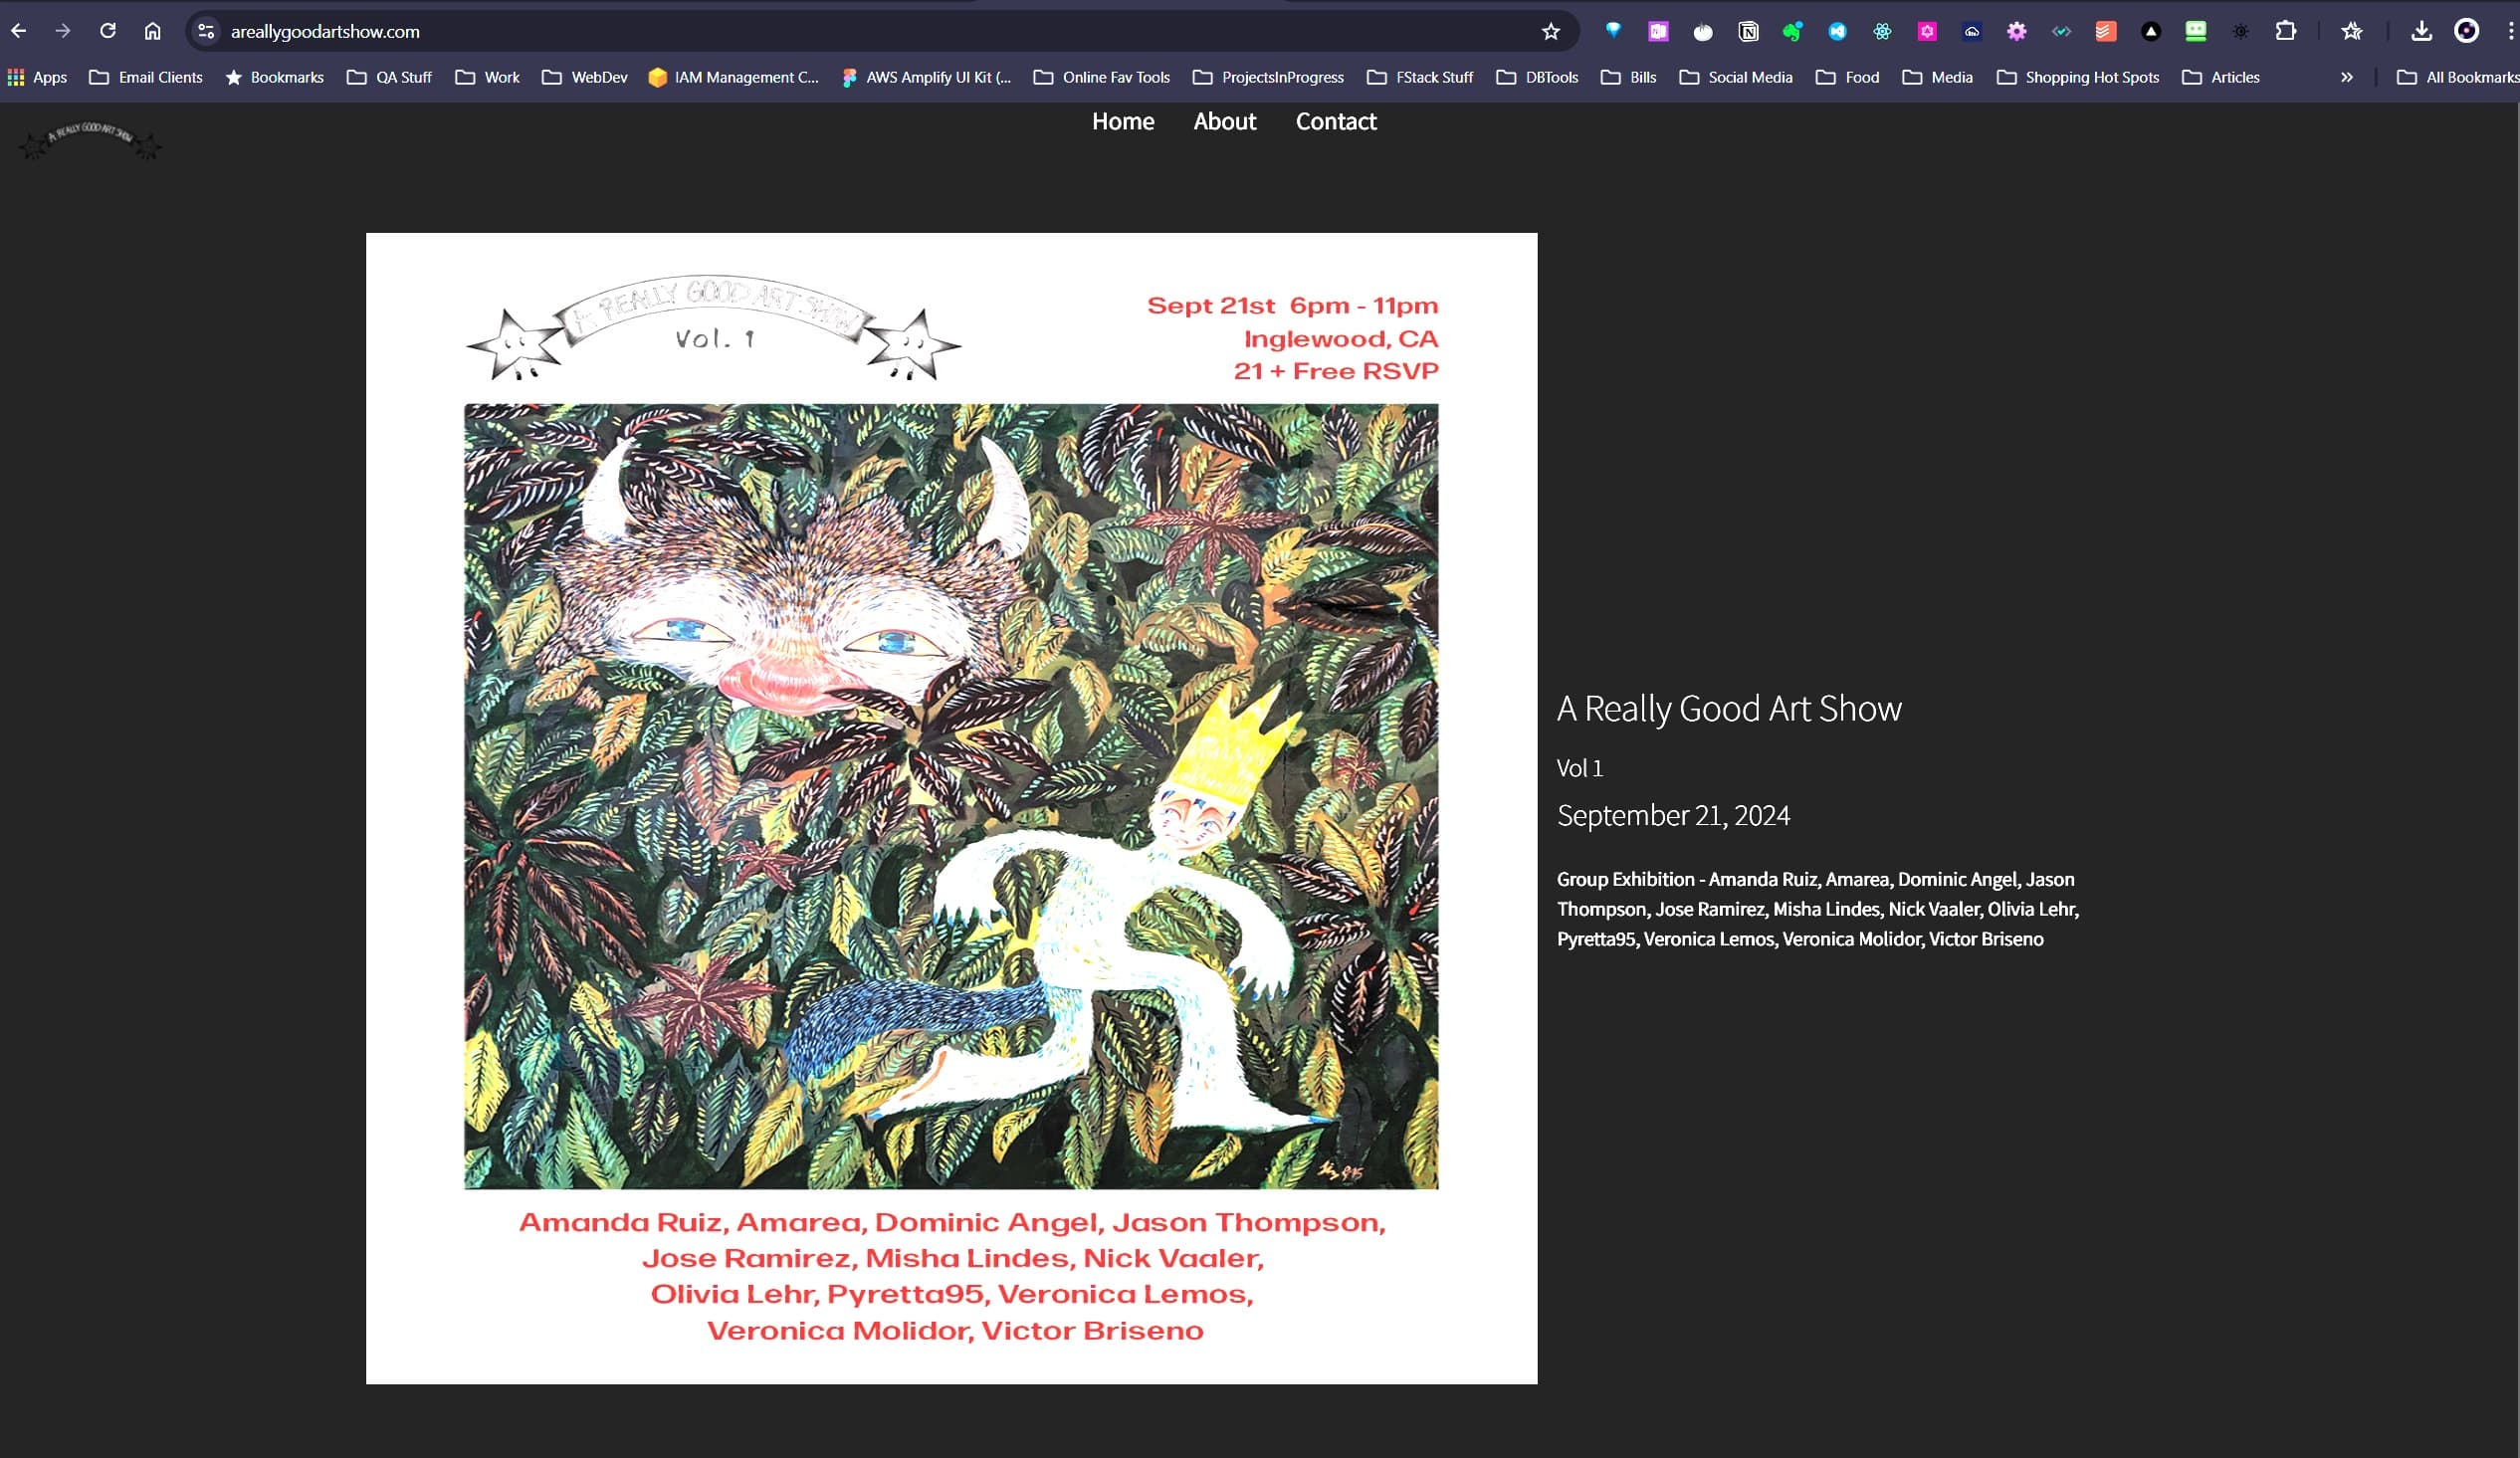2520x1458 pixels.
Task: Launch the React Developer Tools extension
Action: pos(1881,31)
